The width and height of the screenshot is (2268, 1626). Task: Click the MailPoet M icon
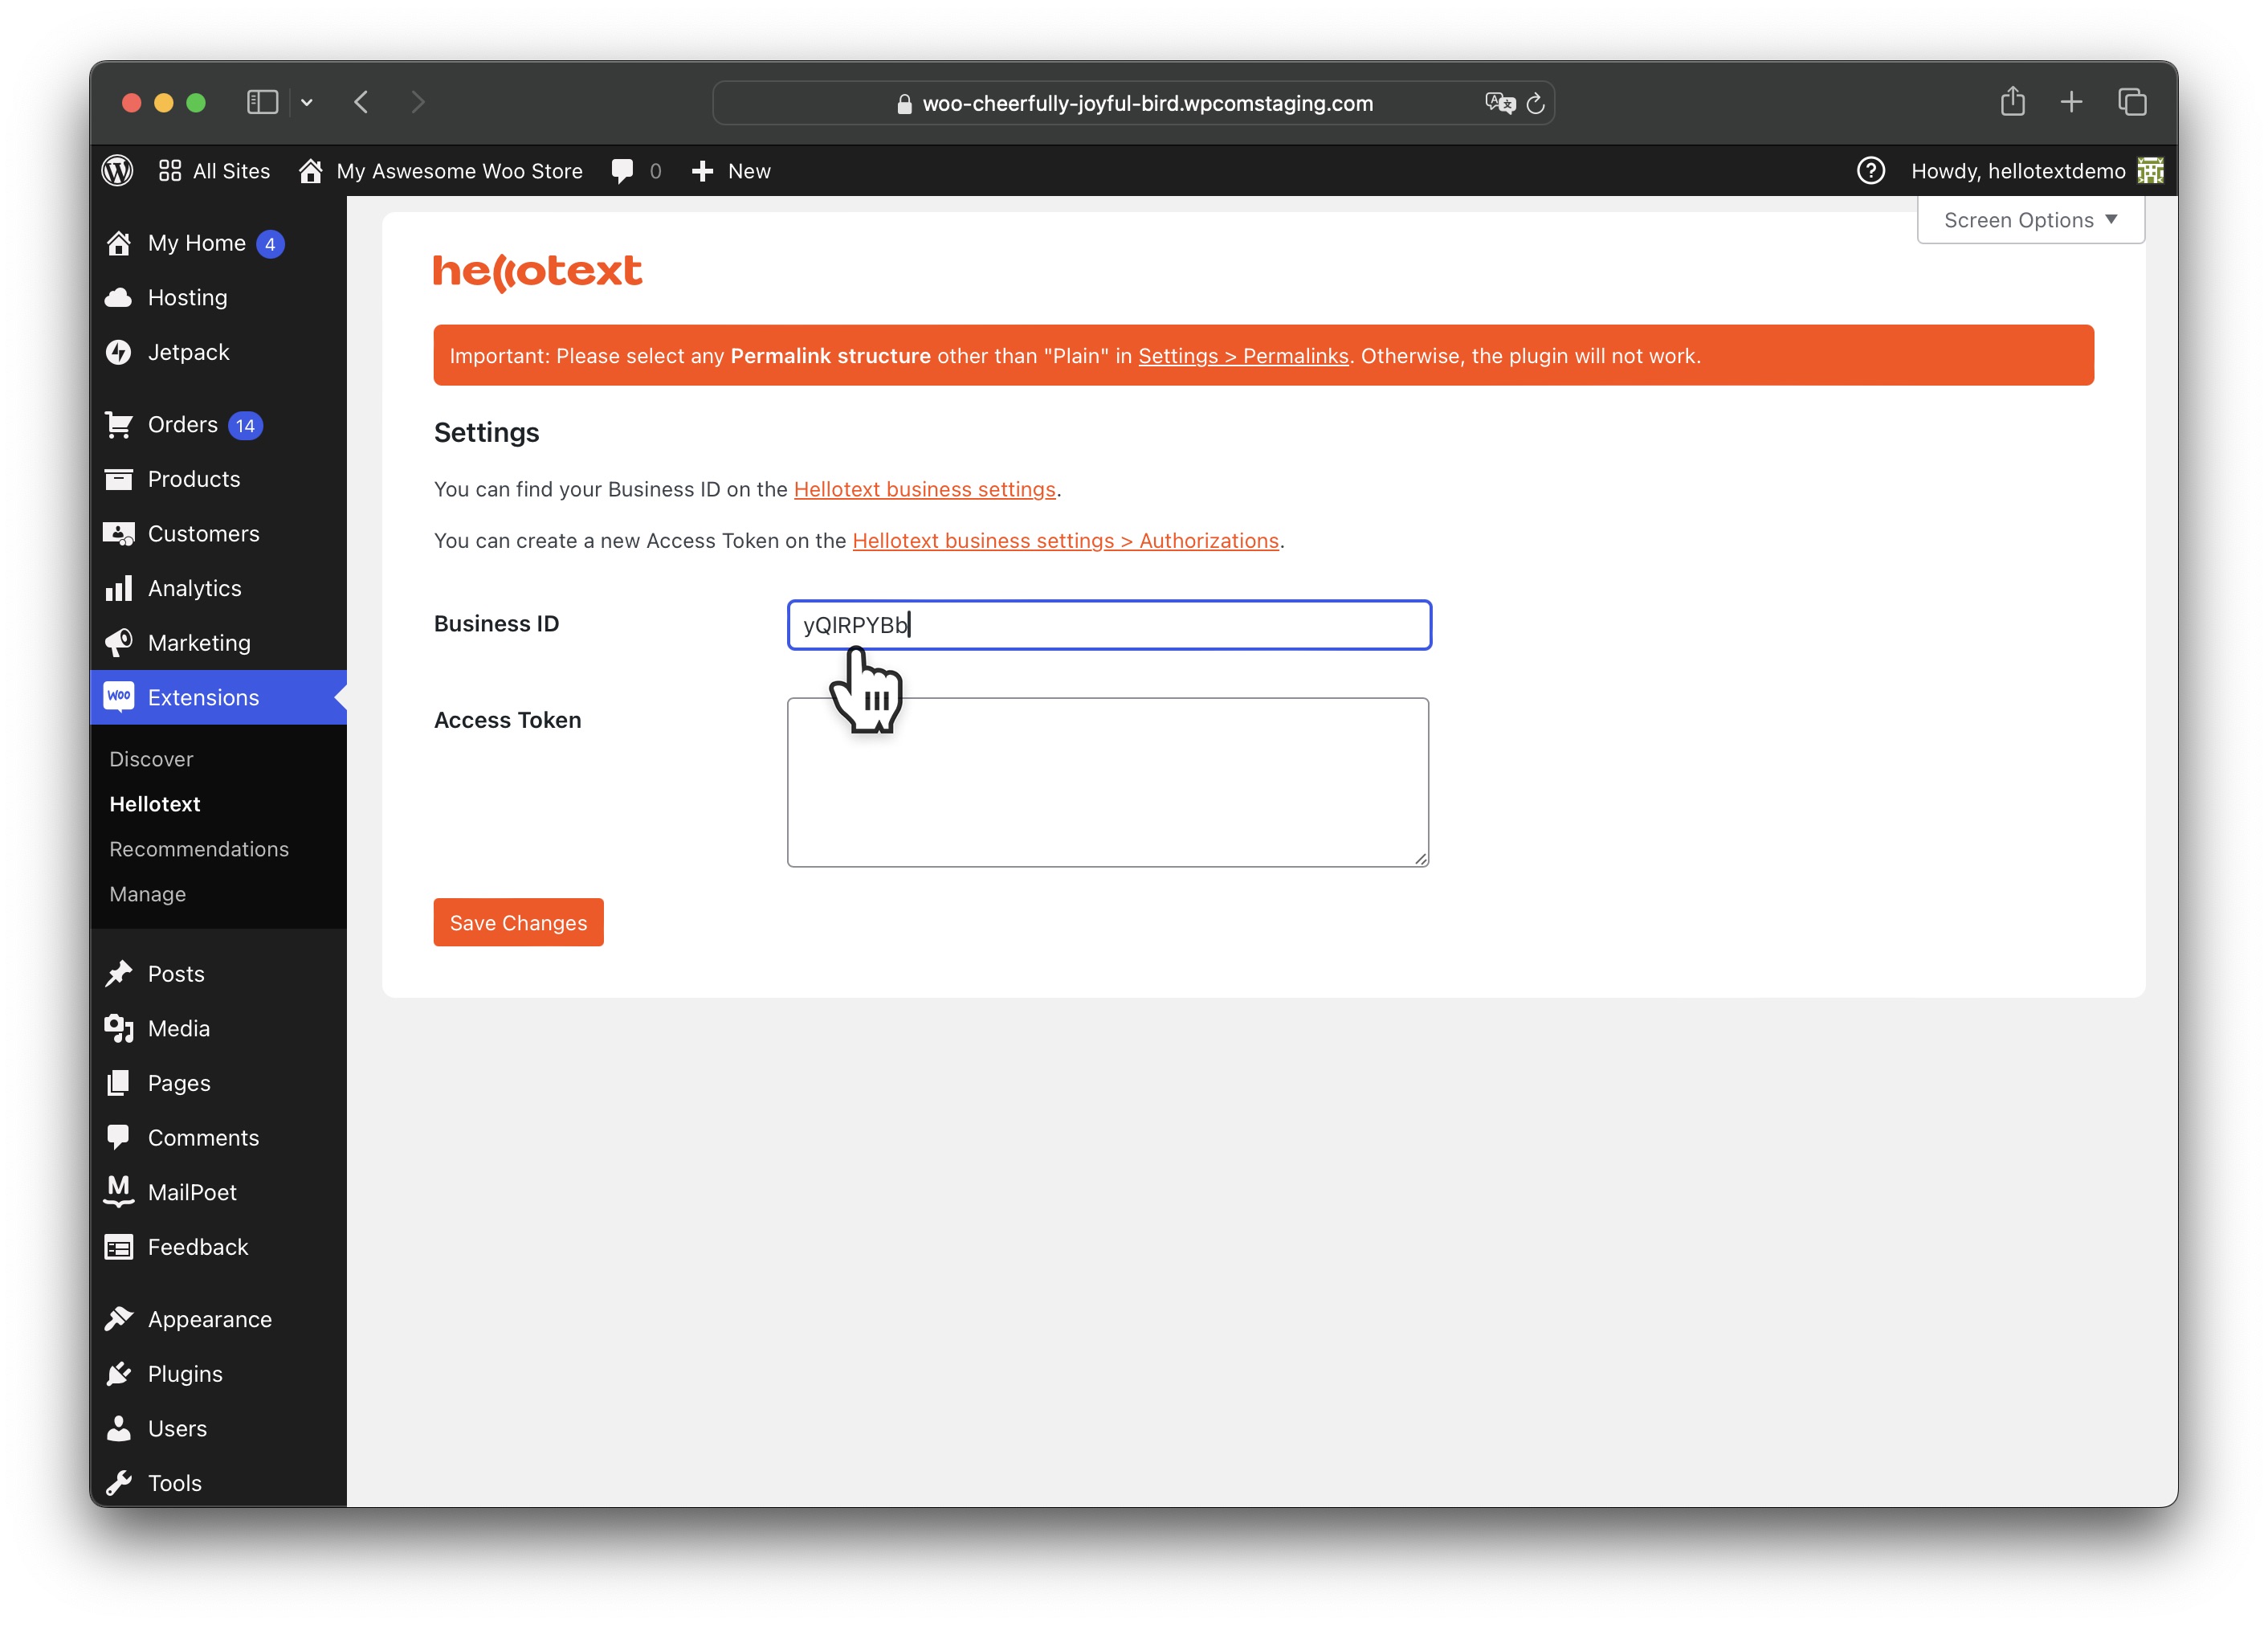tap(119, 1191)
